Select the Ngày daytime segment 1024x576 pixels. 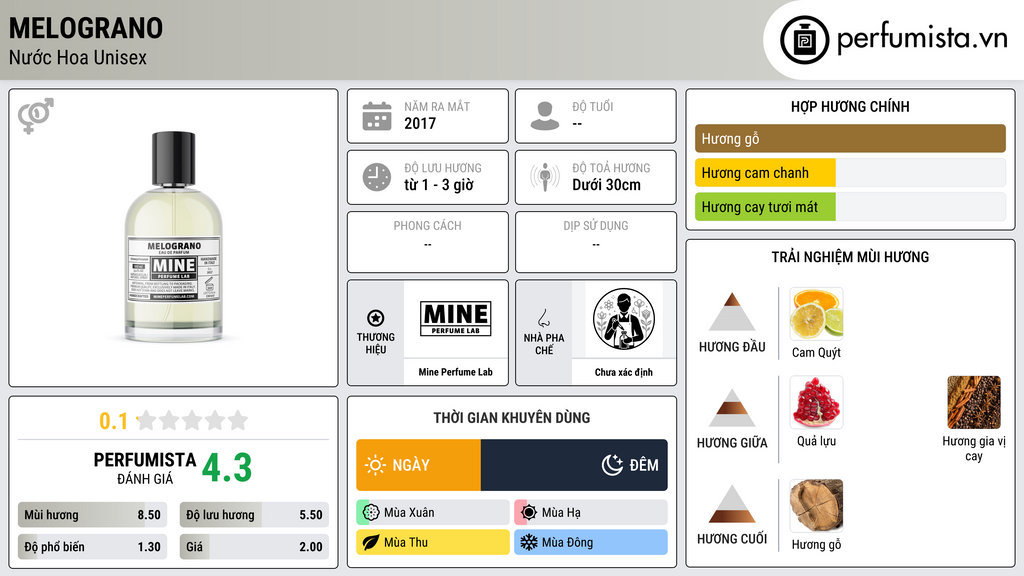419,465
